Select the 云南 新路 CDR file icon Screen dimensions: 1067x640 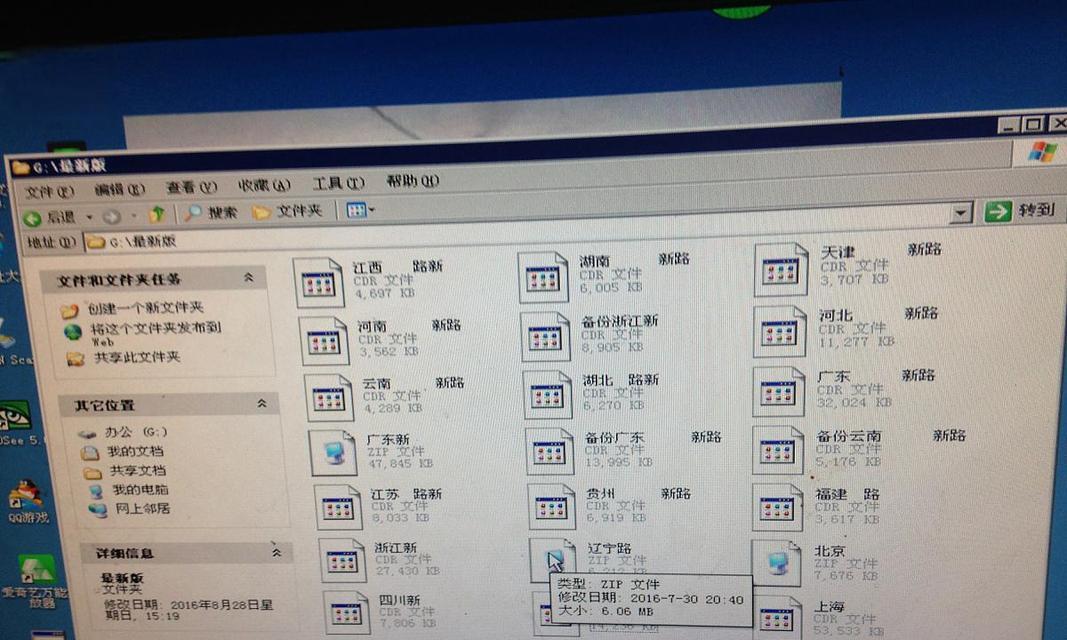point(329,397)
